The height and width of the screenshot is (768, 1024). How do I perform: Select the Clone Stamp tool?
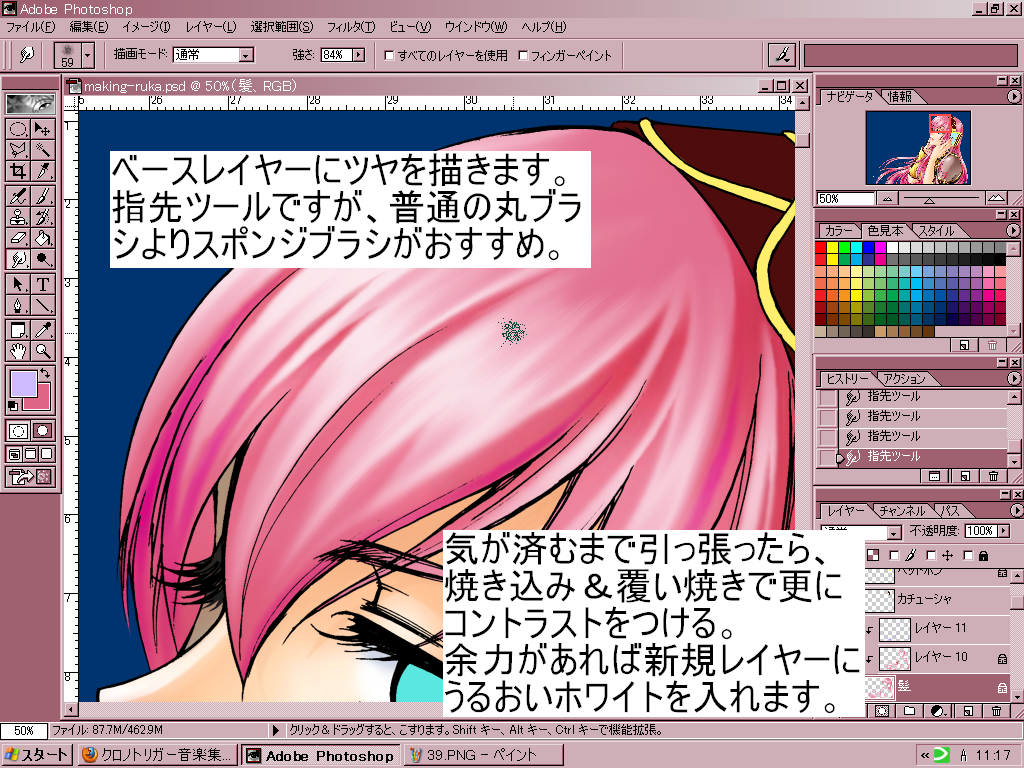coord(18,217)
